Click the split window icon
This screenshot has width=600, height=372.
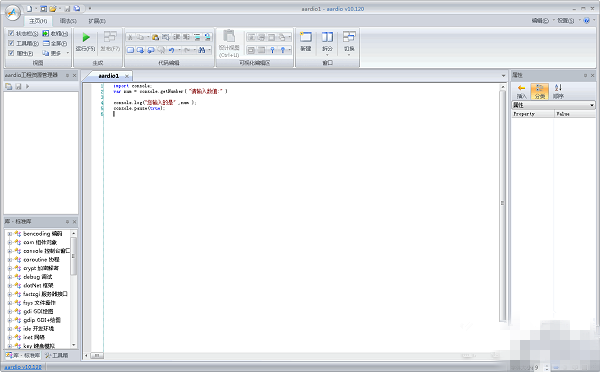click(x=327, y=37)
